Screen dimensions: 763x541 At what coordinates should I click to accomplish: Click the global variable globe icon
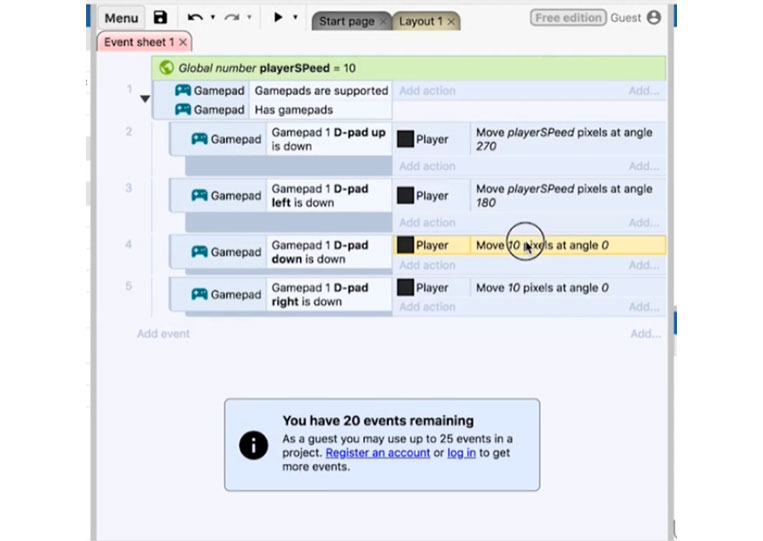click(x=166, y=68)
